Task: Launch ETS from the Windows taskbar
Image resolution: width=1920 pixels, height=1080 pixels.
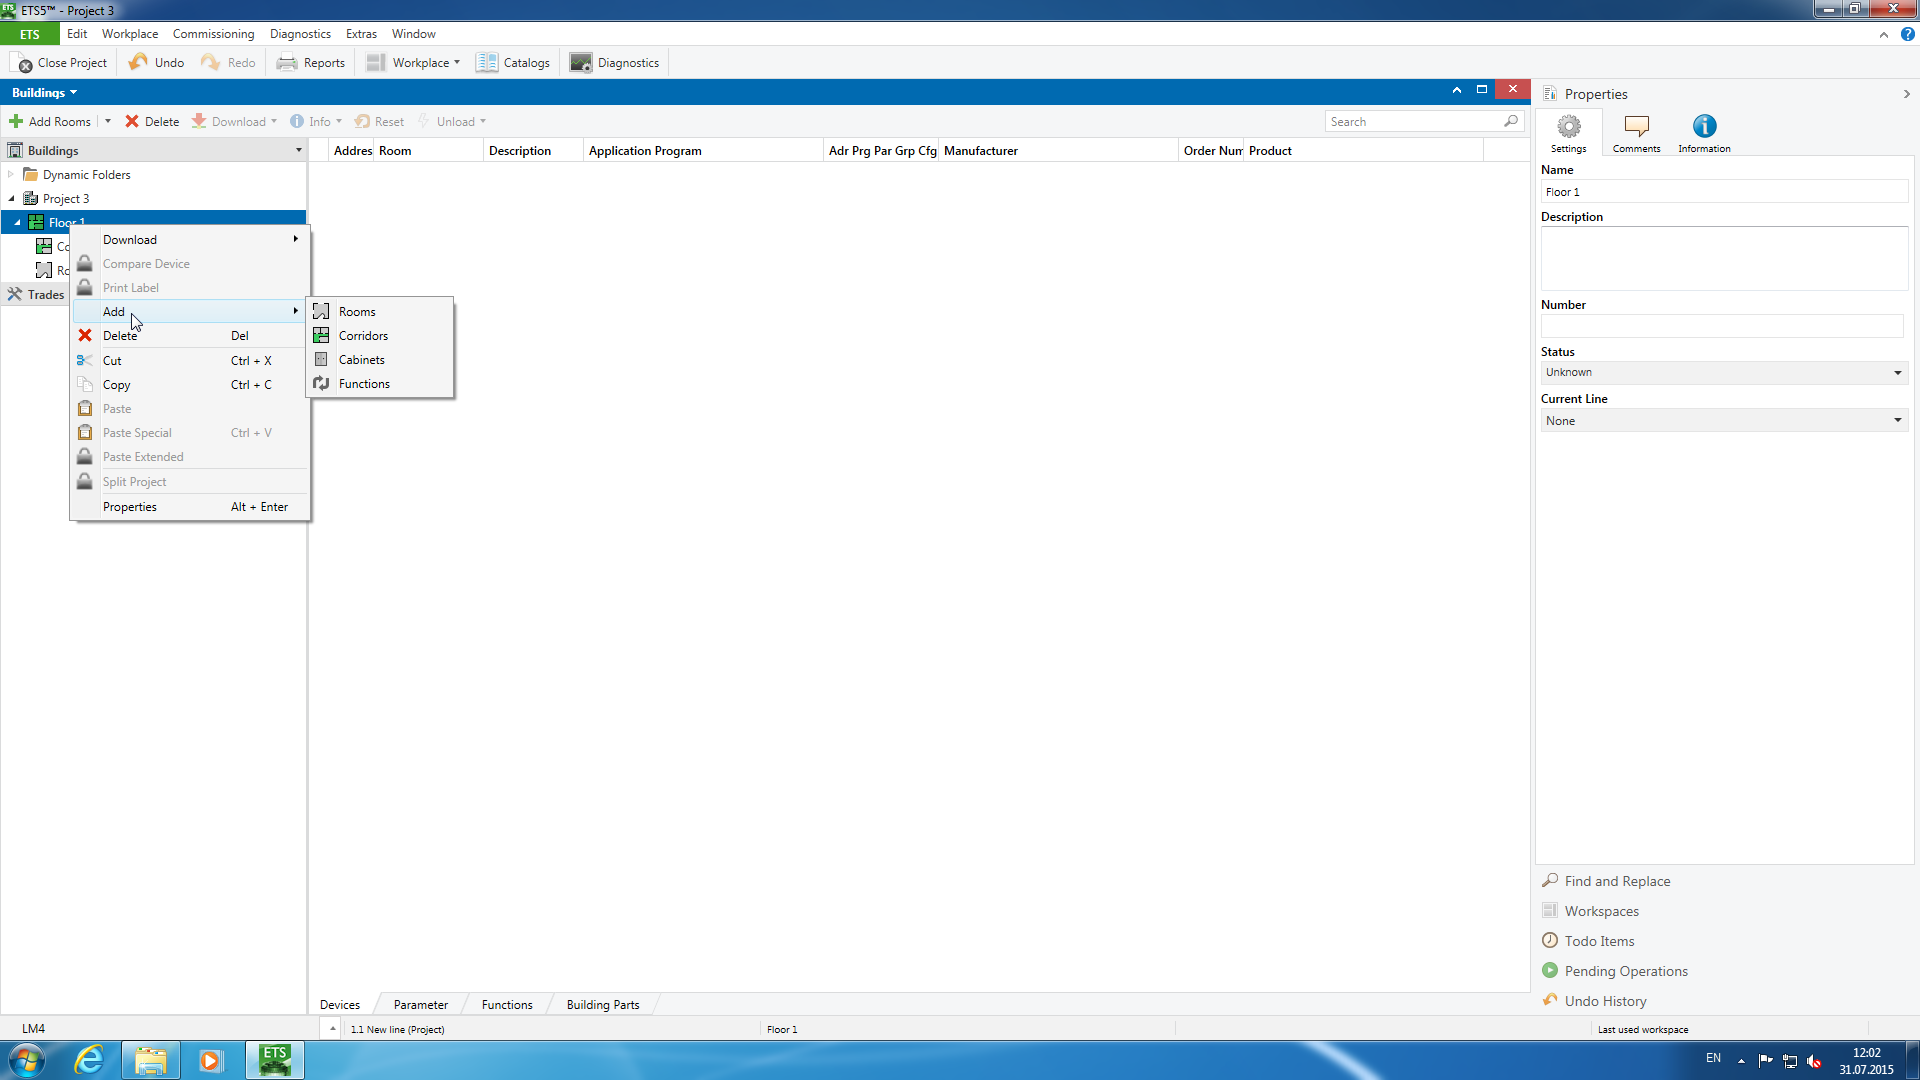Action: coord(275,1059)
